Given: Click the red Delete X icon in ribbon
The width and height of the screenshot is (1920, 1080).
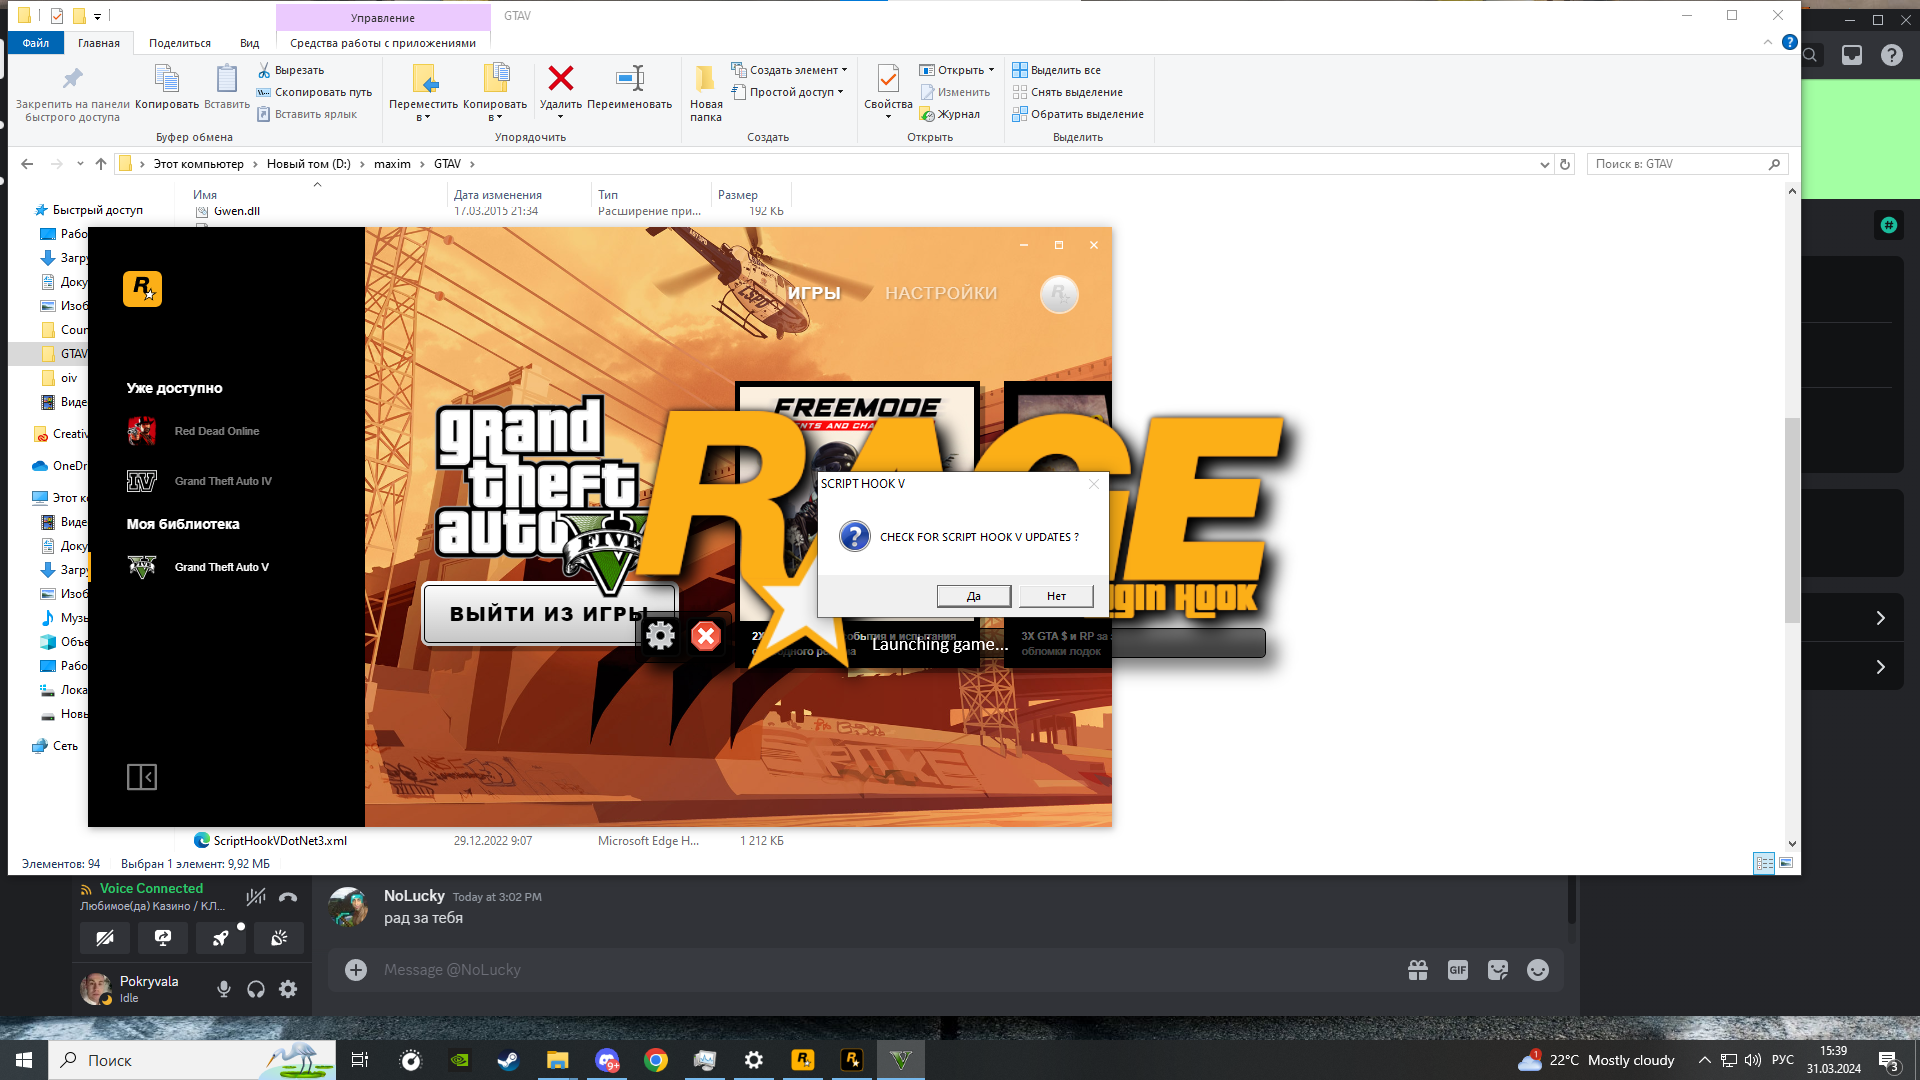Looking at the screenshot, I should pyautogui.click(x=561, y=79).
